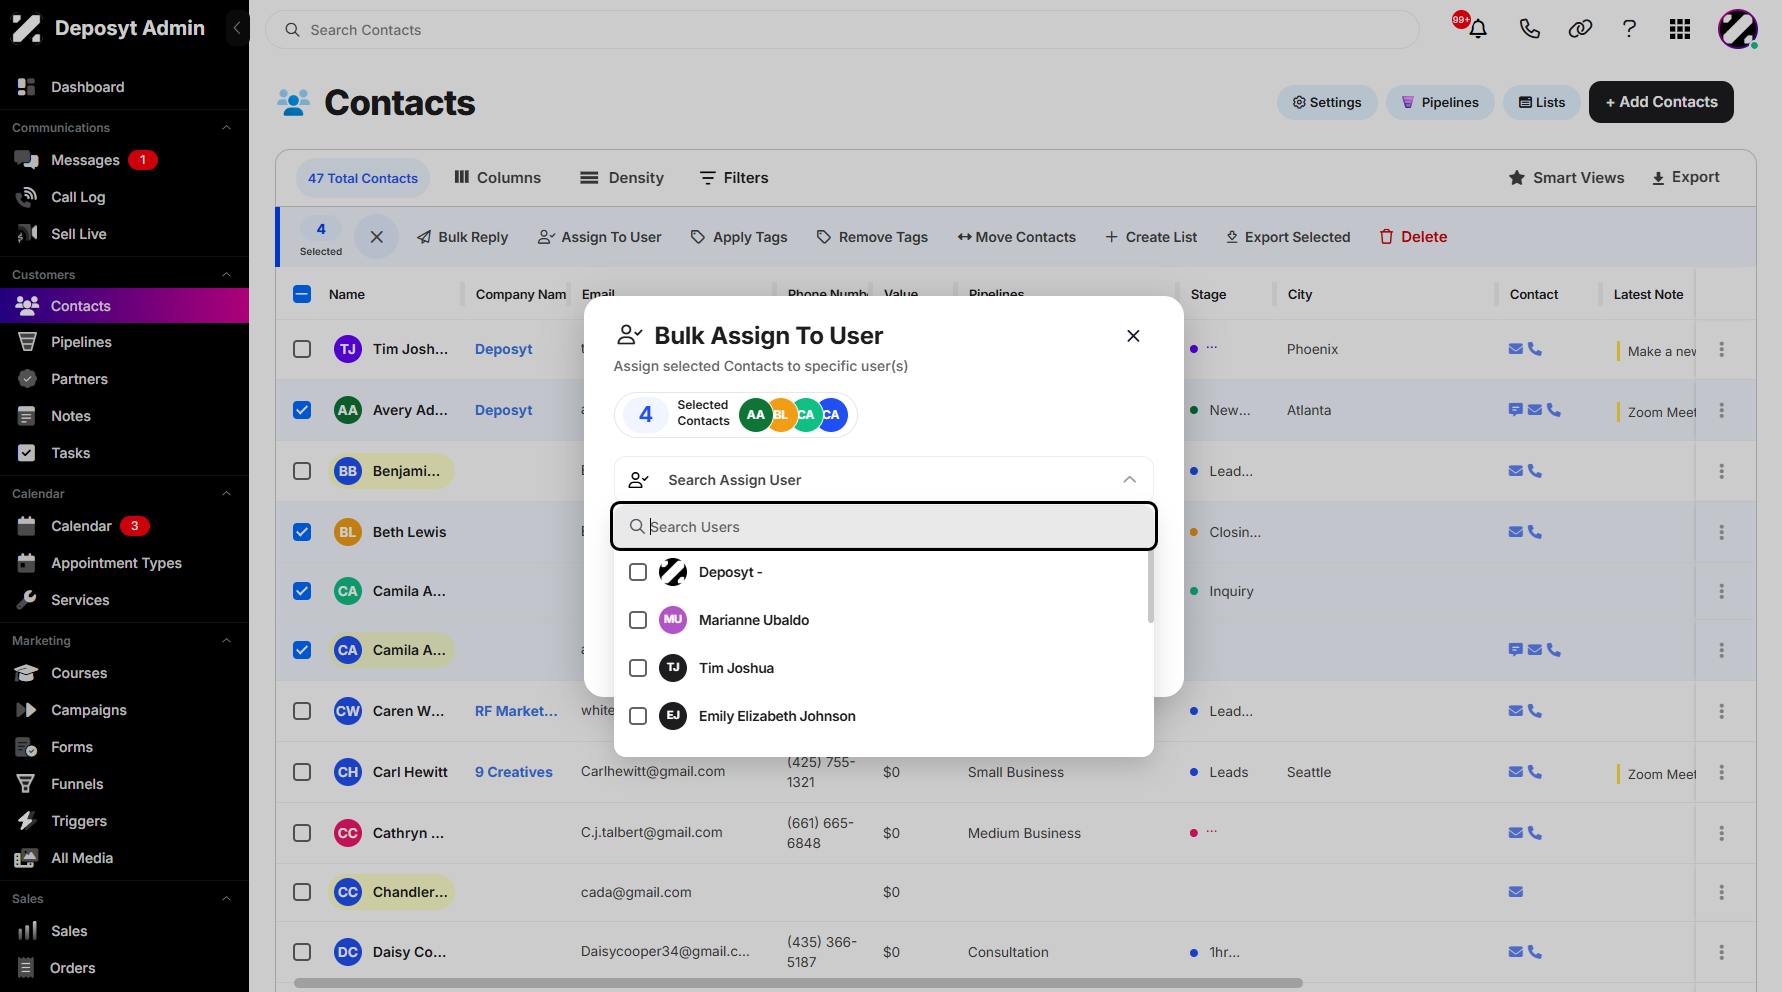Clear selection with the X icon
This screenshot has width=1782, height=992.
[x=377, y=237]
